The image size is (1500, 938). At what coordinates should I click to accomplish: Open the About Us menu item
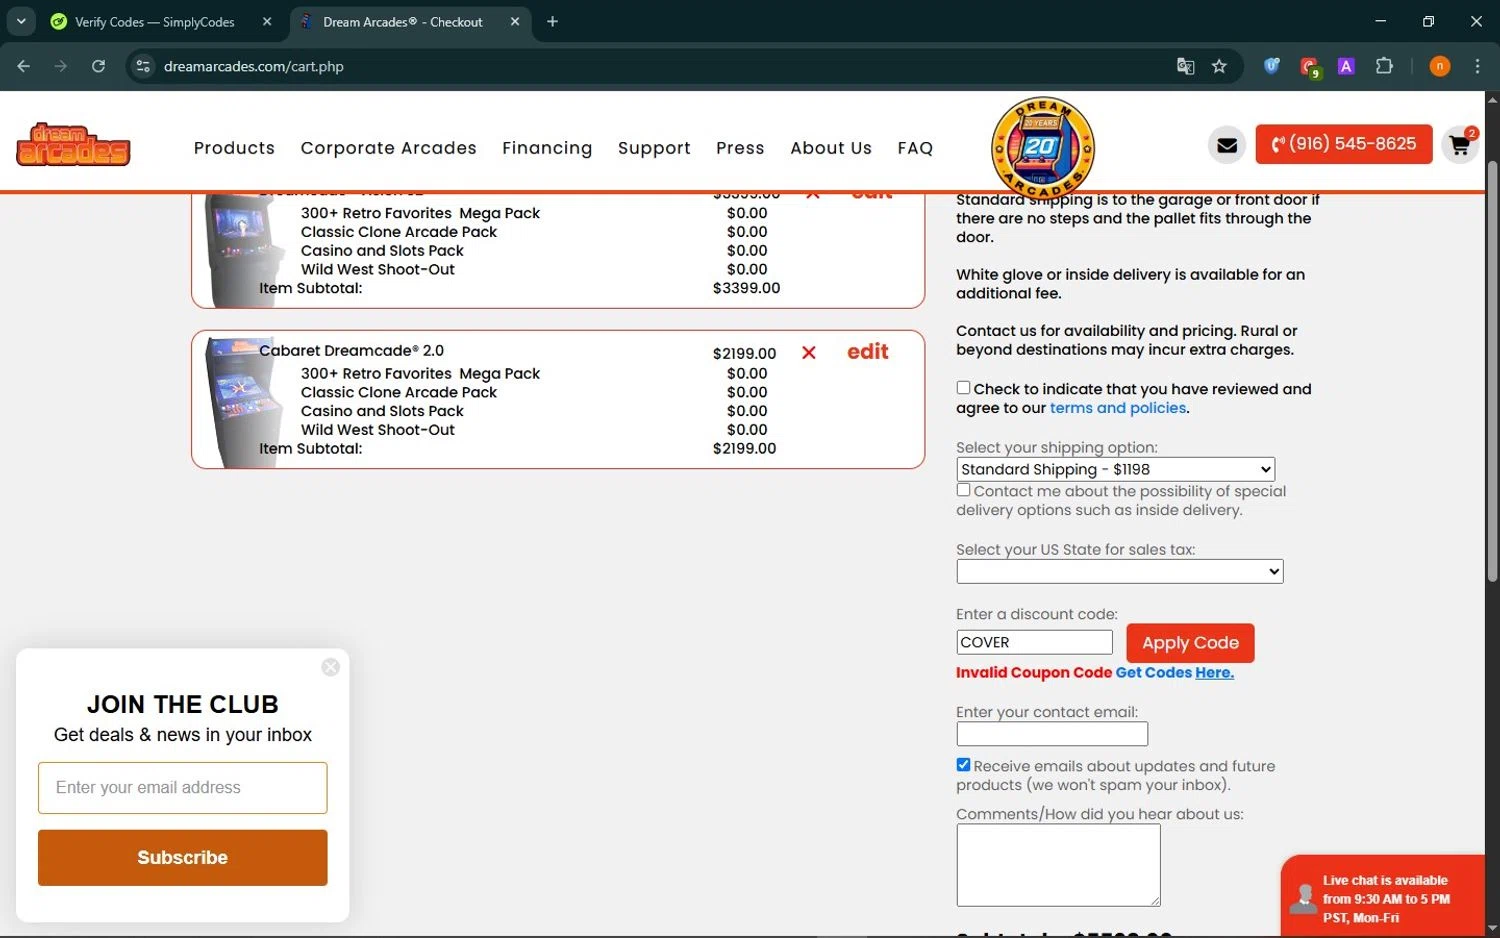[831, 148]
